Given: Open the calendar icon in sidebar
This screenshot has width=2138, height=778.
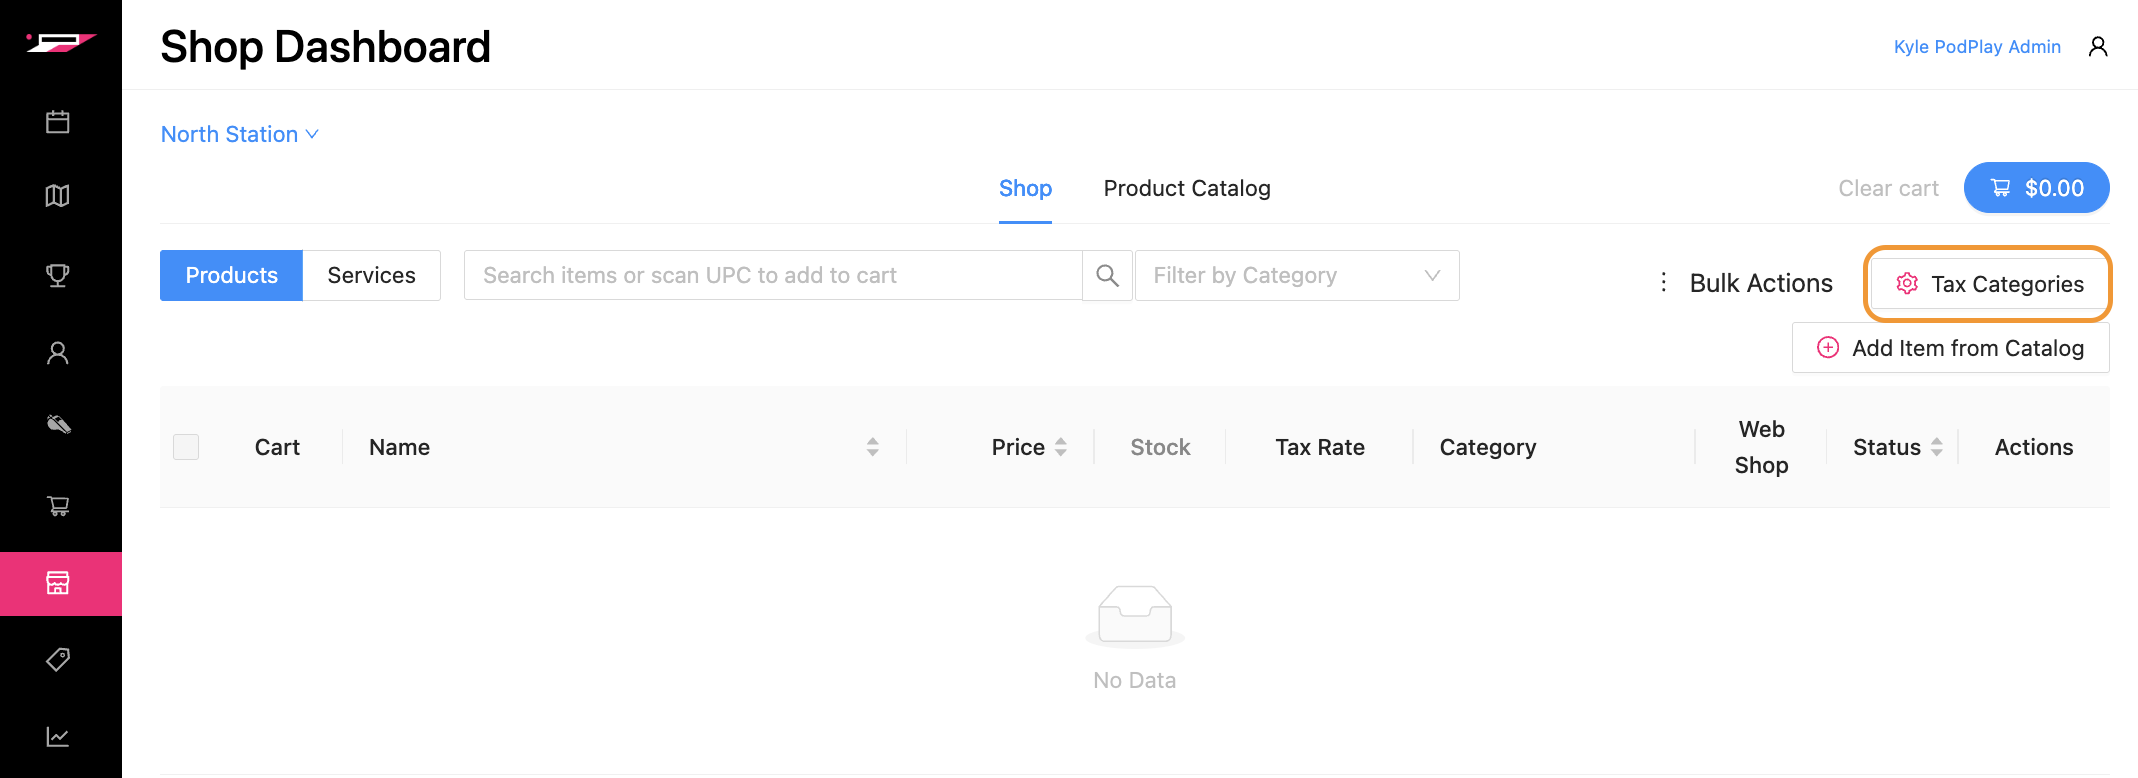Looking at the screenshot, I should coord(58,122).
